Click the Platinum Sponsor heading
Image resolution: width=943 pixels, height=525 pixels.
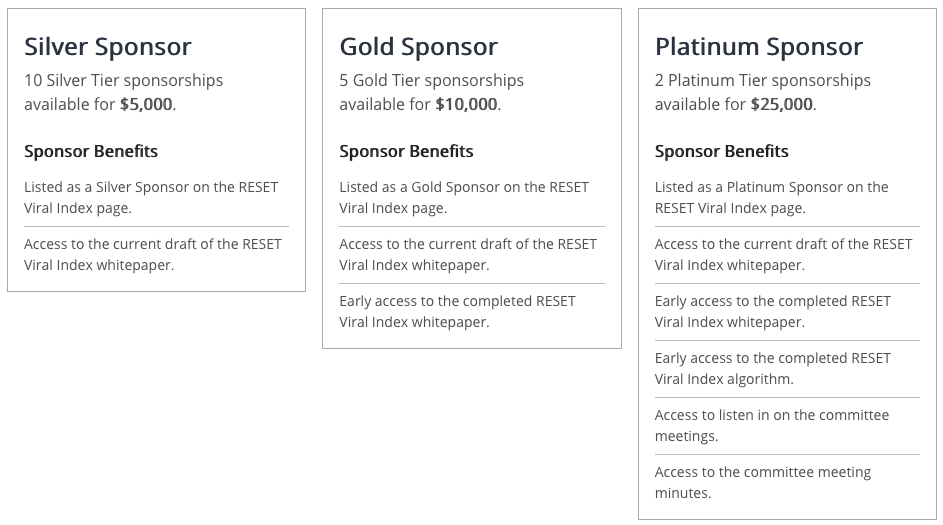[759, 47]
